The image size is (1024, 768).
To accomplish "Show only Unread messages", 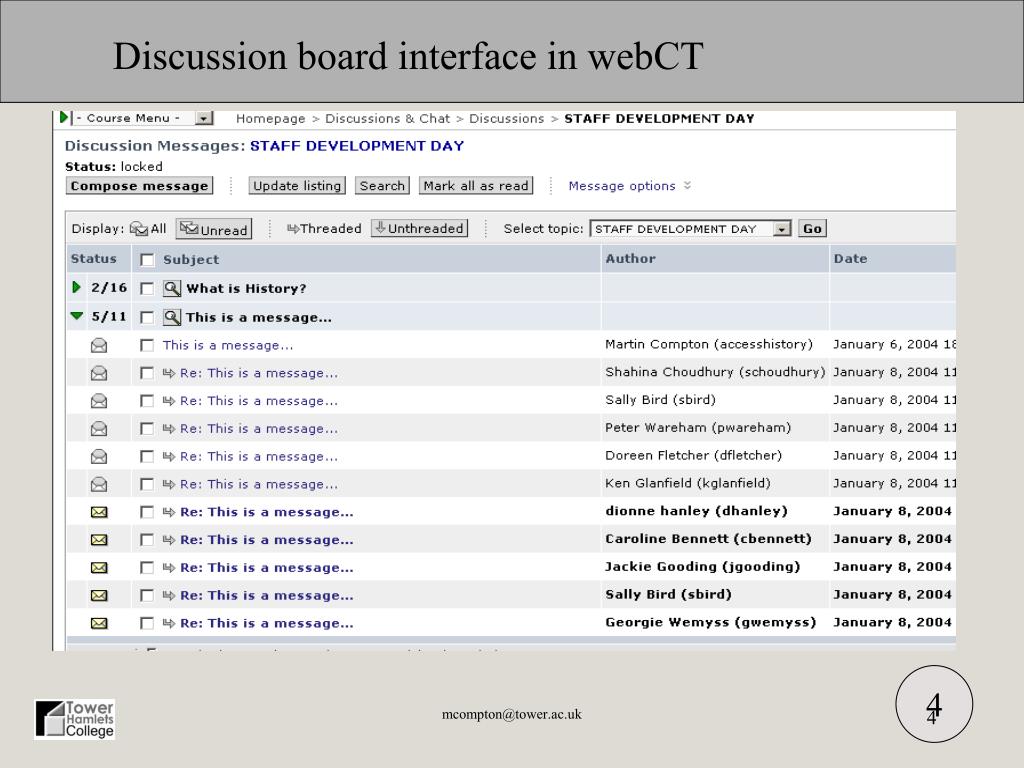I will [x=214, y=229].
